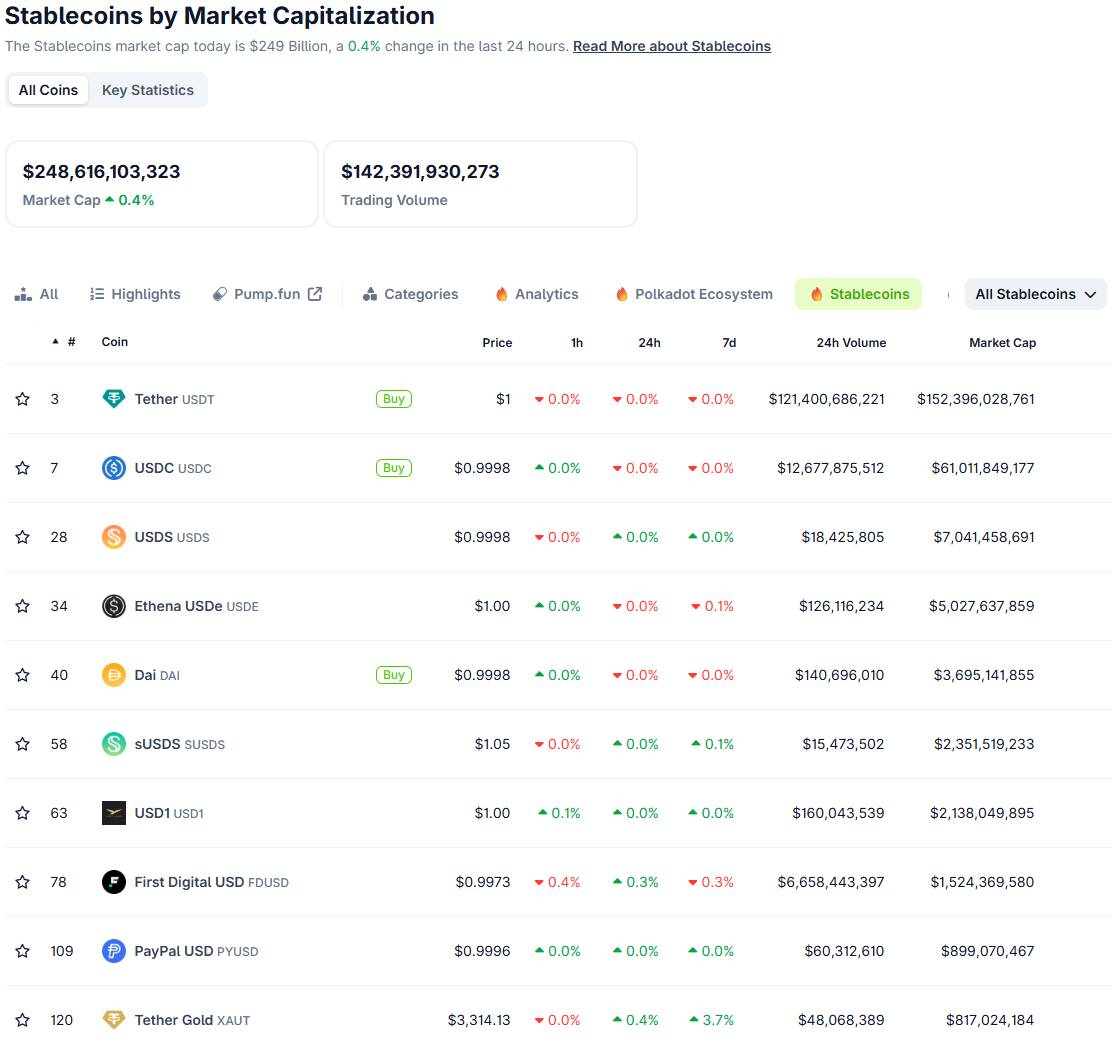Open the Dai coin page link
The width and height of the screenshot is (1112, 1047).
157,675
